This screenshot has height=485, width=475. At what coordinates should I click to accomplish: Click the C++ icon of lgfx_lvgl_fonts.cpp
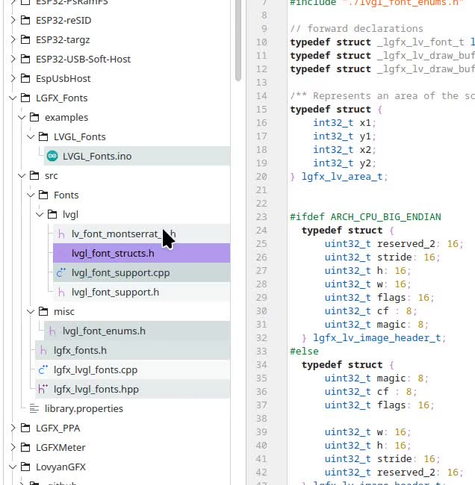43,370
